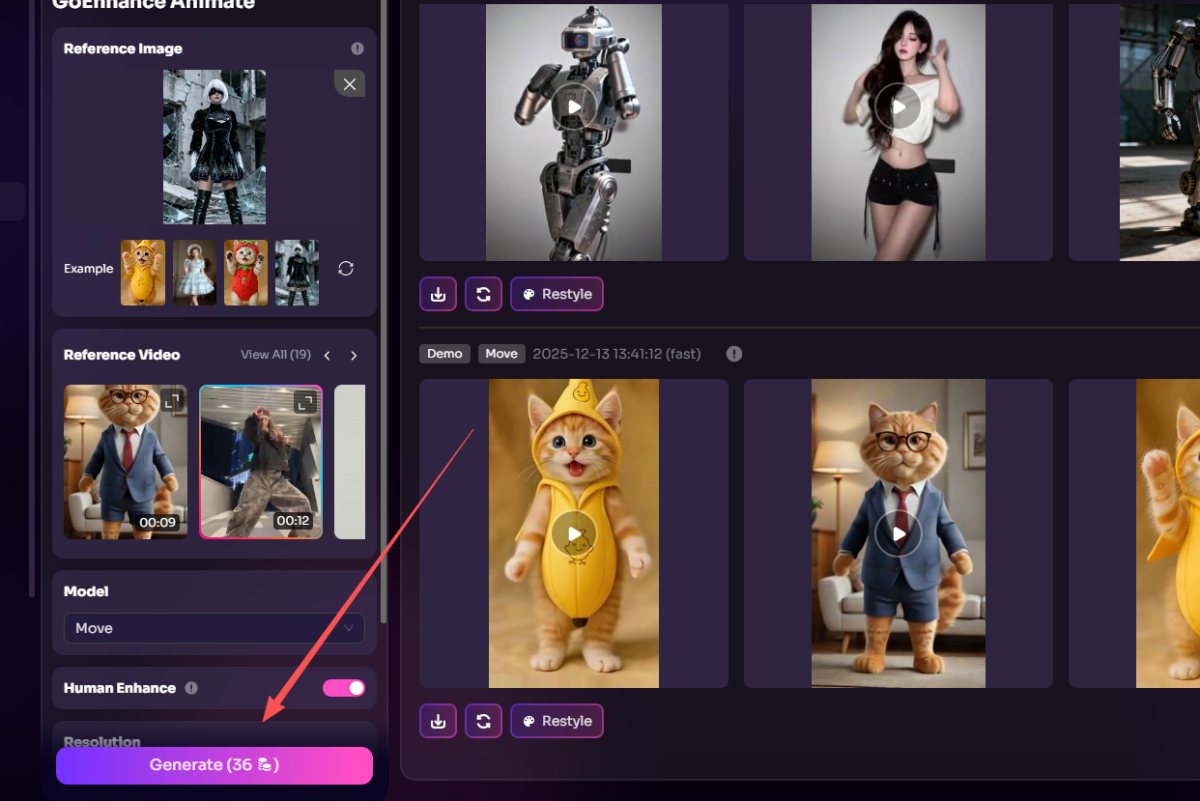This screenshot has width=1200, height=801.
Task: Play the banana costume kitten video
Action: point(573,534)
